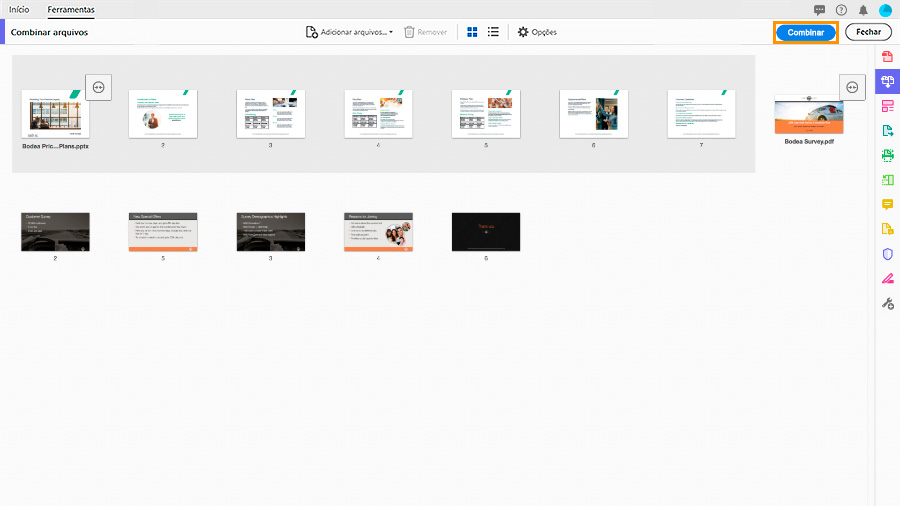Expand the Bodea Survey.pdf pages
The image size is (900, 506).
(852, 87)
